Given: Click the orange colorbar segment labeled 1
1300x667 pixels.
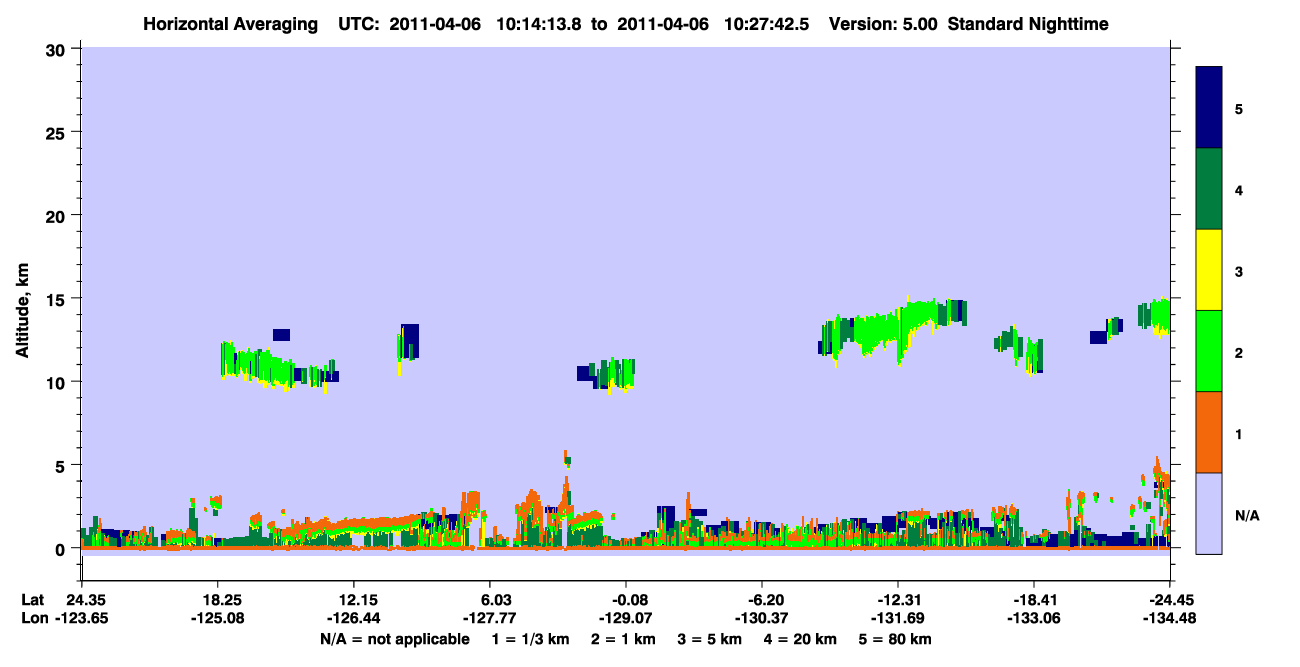Looking at the screenshot, I should coord(1209,432).
